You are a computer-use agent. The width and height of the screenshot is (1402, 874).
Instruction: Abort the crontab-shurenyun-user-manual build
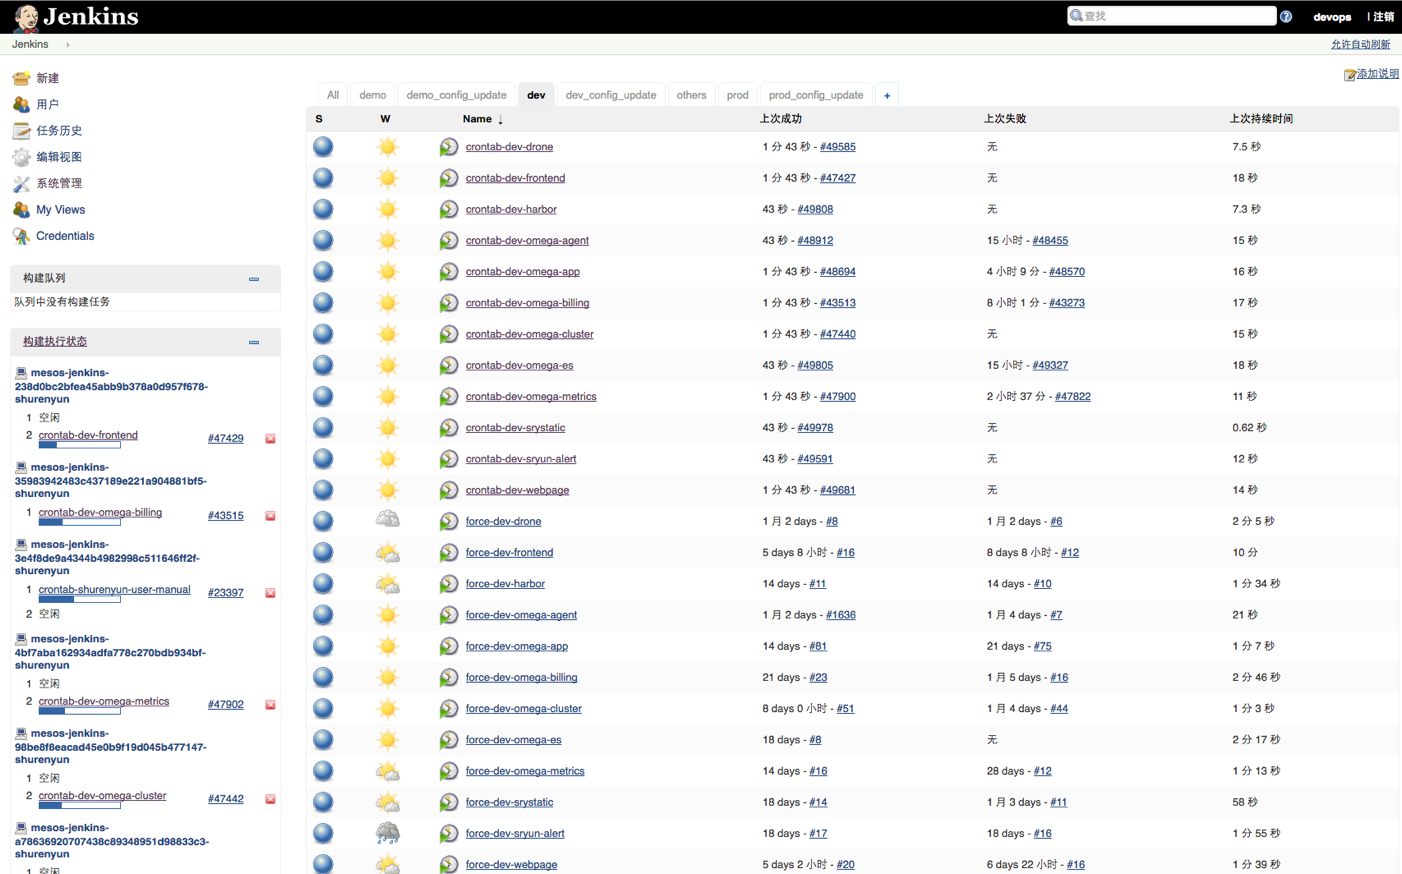[270, 593]
